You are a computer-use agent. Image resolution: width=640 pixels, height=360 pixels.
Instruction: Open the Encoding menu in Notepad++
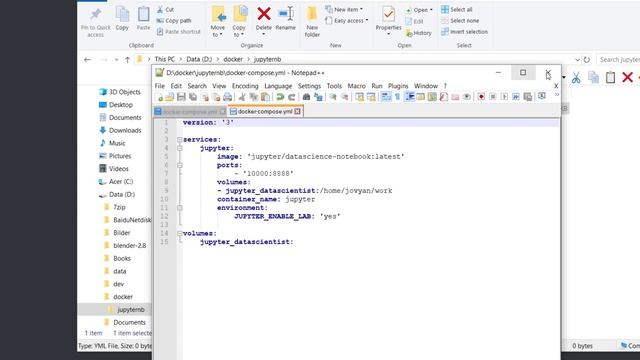tap(245, 86)
